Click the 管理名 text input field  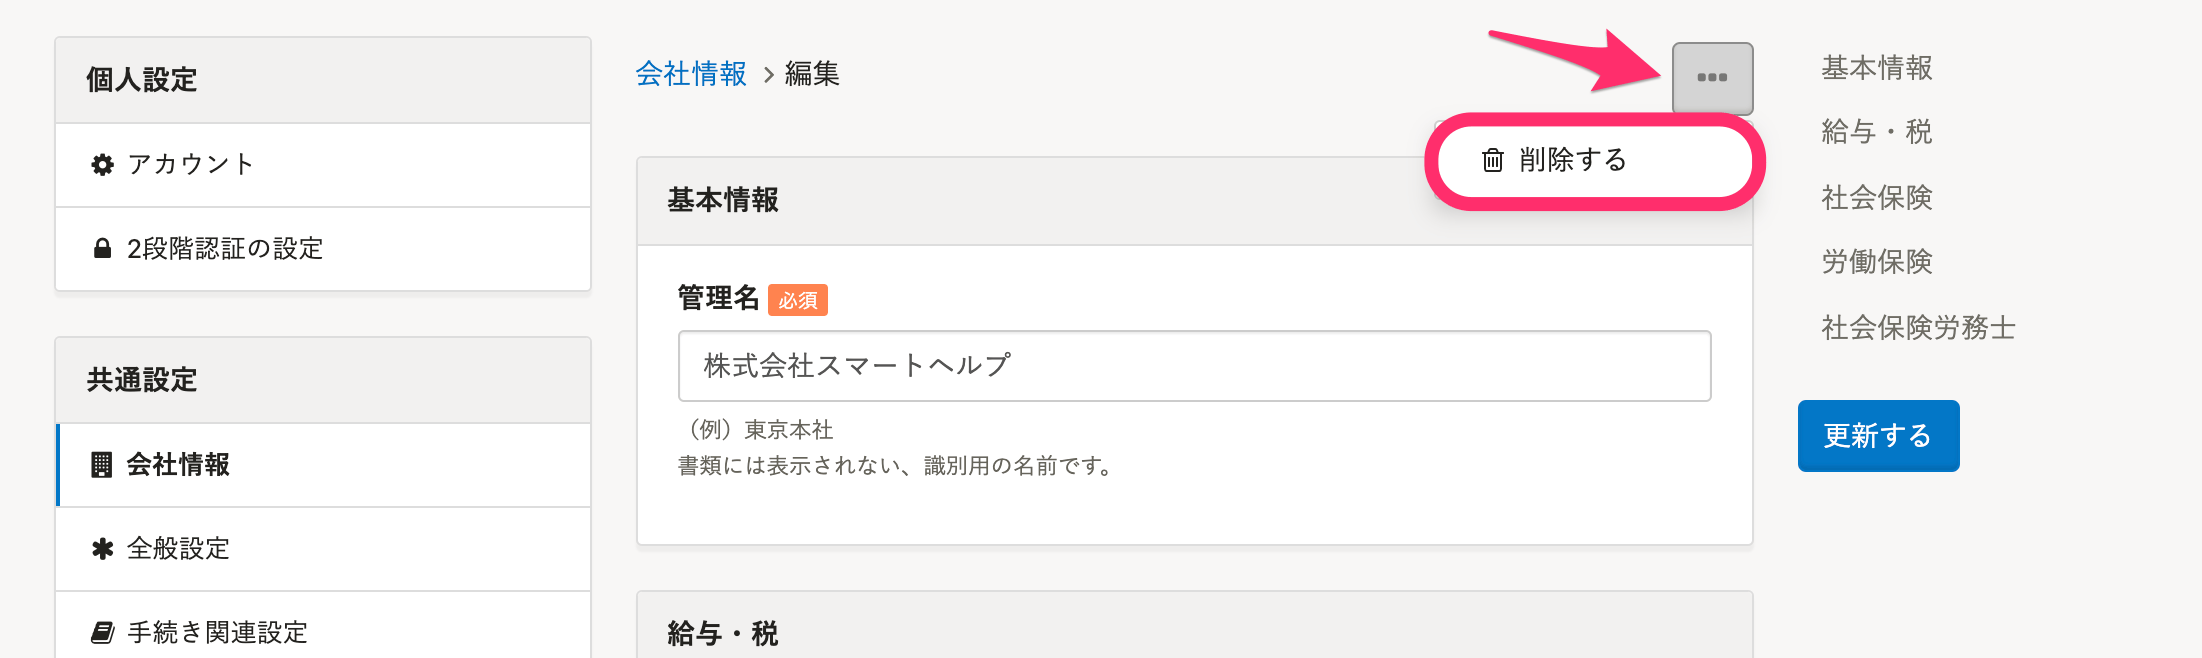(x=1194, y=366)
